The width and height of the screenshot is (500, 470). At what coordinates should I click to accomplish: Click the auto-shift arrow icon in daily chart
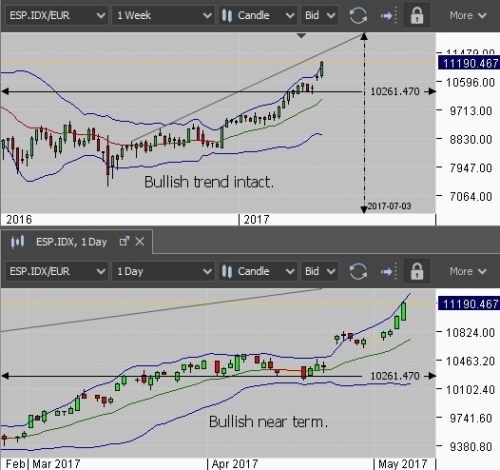[x=388, y=271]
